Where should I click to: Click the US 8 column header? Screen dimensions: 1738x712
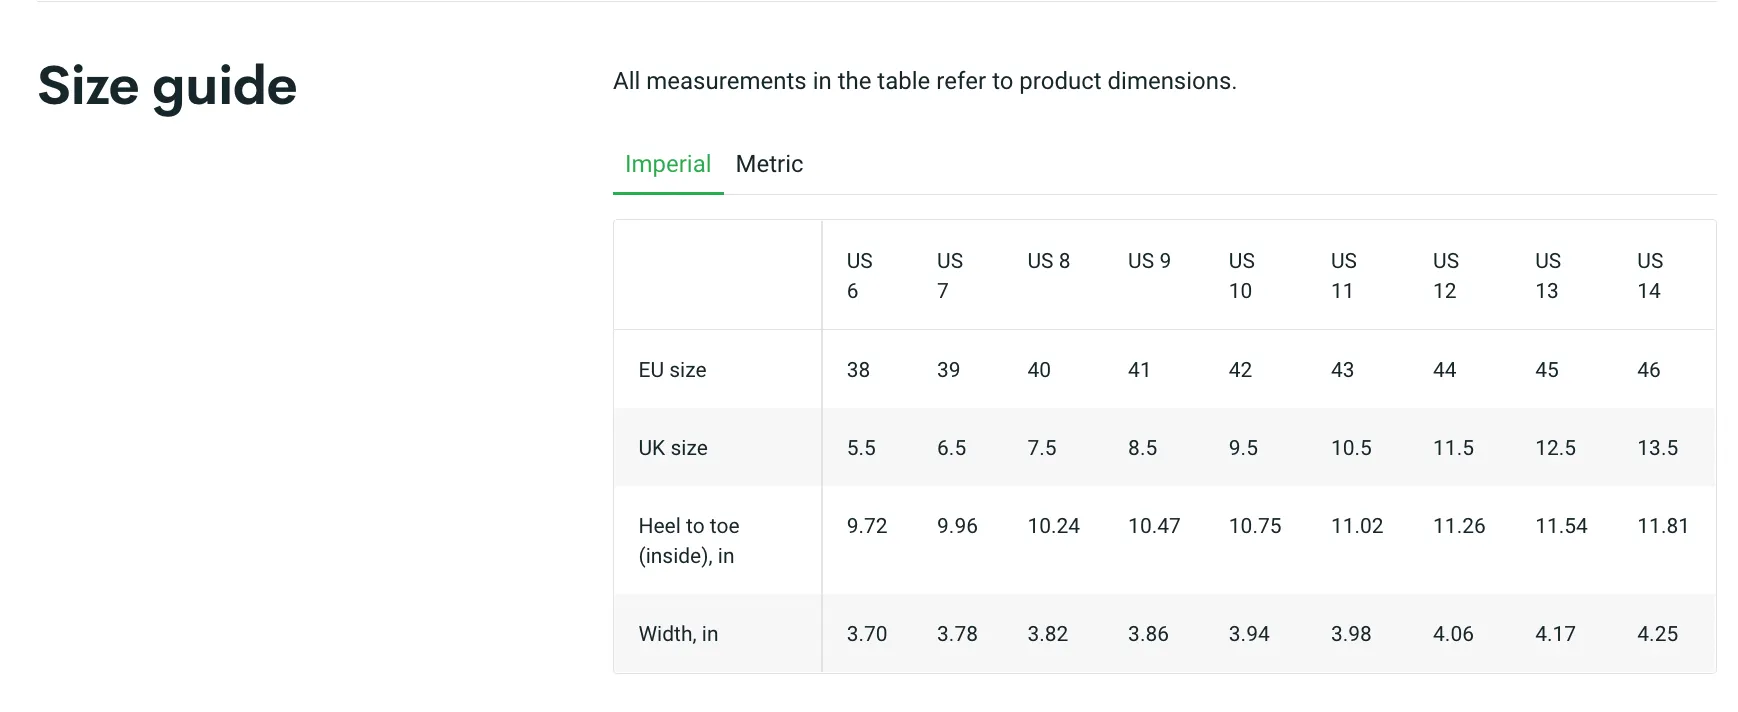[x=1048, y=261]
